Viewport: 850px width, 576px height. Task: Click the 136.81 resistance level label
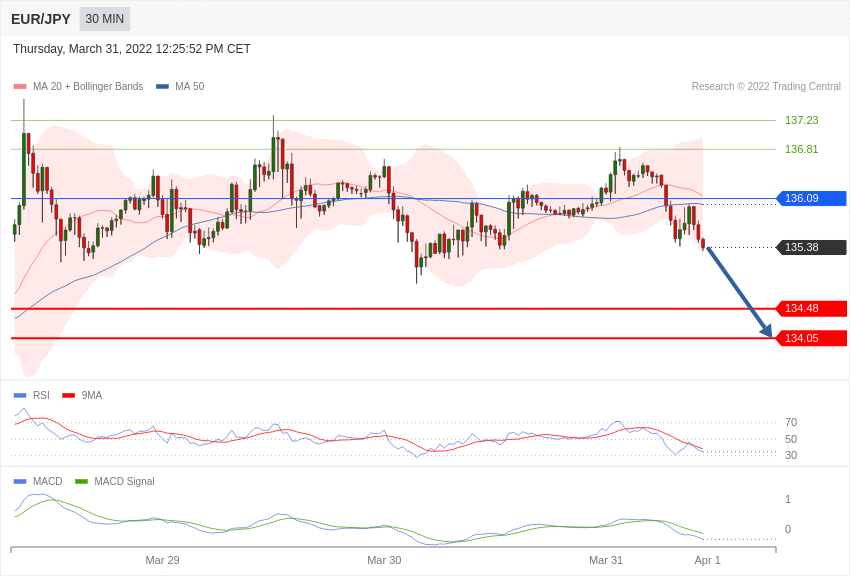[802, 149]
